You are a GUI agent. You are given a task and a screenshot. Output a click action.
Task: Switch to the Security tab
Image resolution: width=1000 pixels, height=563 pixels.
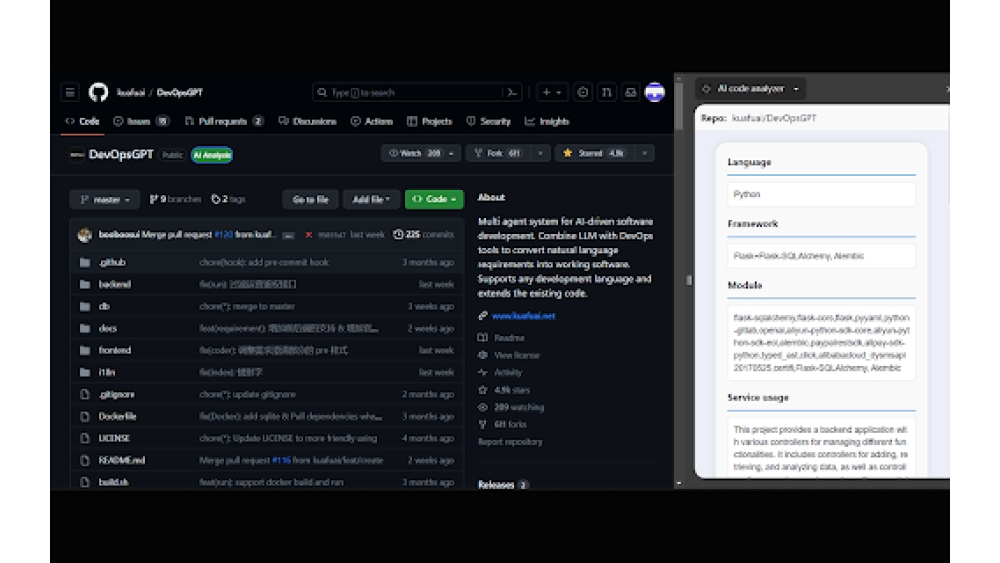tap(489, 121)
